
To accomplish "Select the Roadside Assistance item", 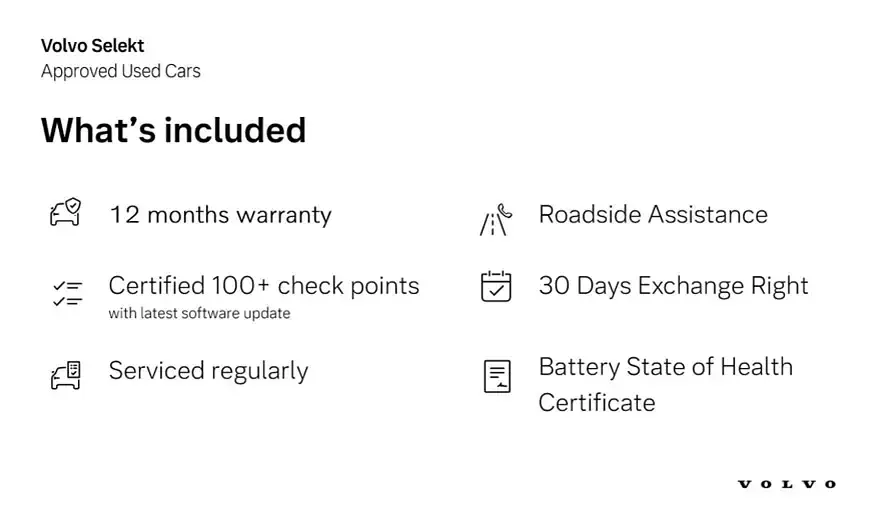I will pos(653,215).
